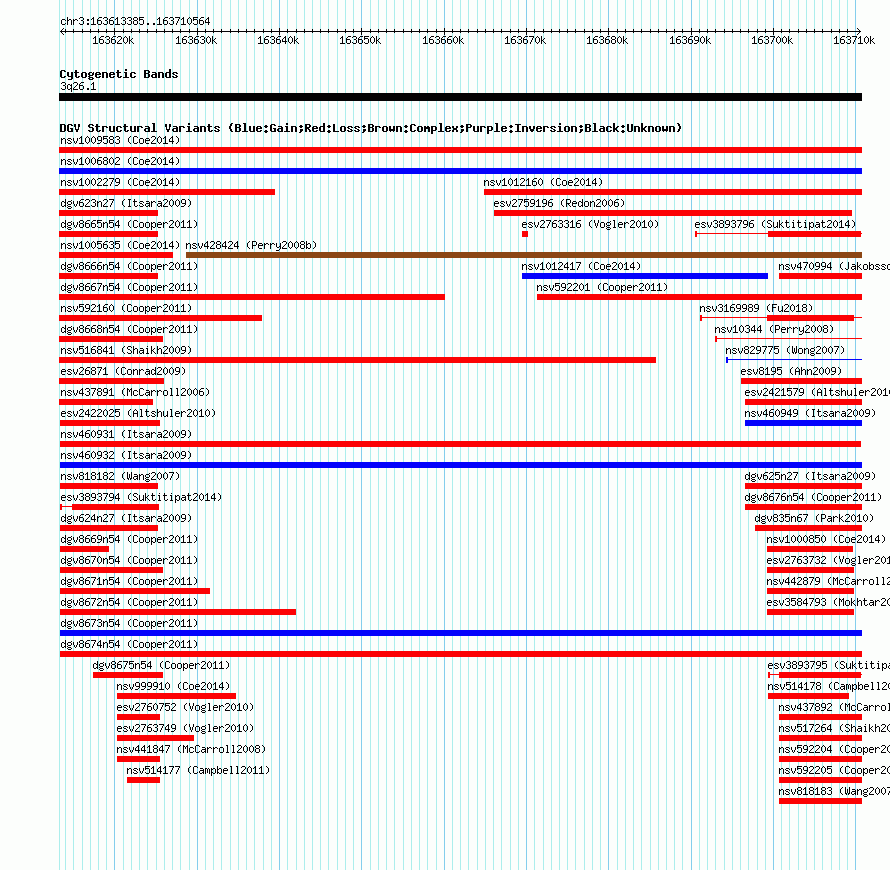Open the dgv835n67 (Park2010) label
Screen dimensions: 890x870
pos(814,518)
